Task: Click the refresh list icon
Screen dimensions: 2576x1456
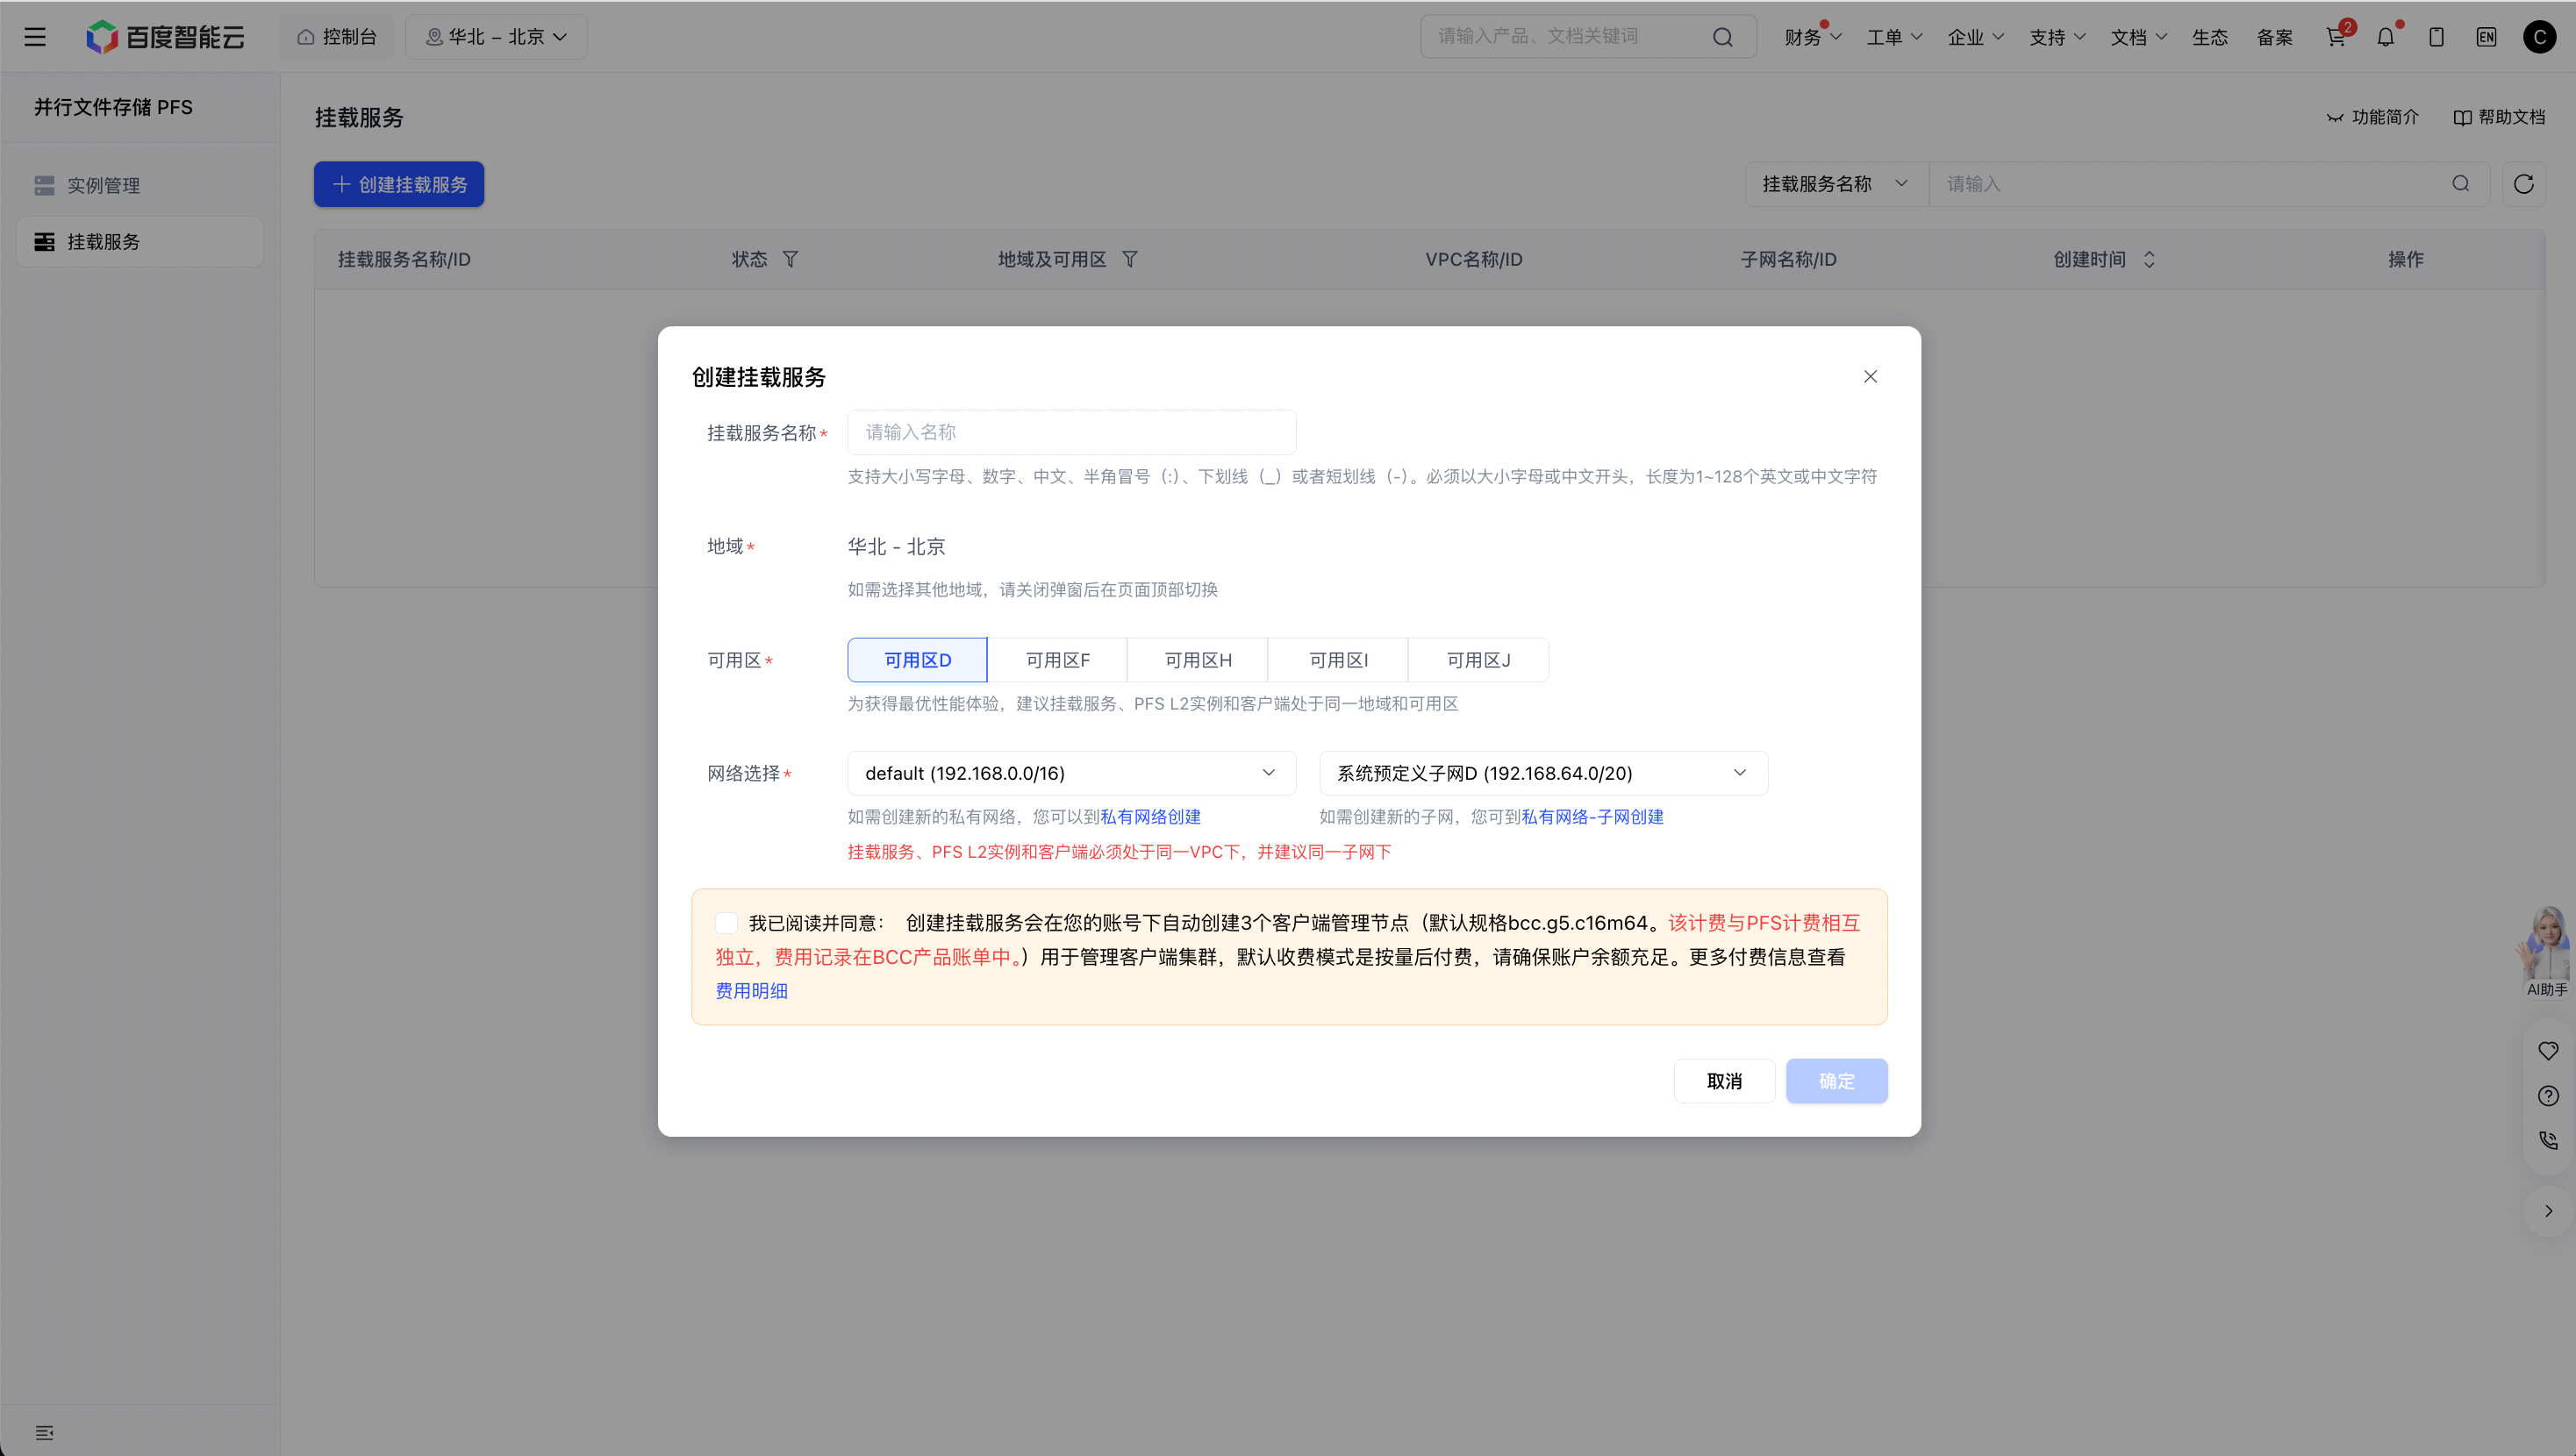Action: click(2523, 184)
